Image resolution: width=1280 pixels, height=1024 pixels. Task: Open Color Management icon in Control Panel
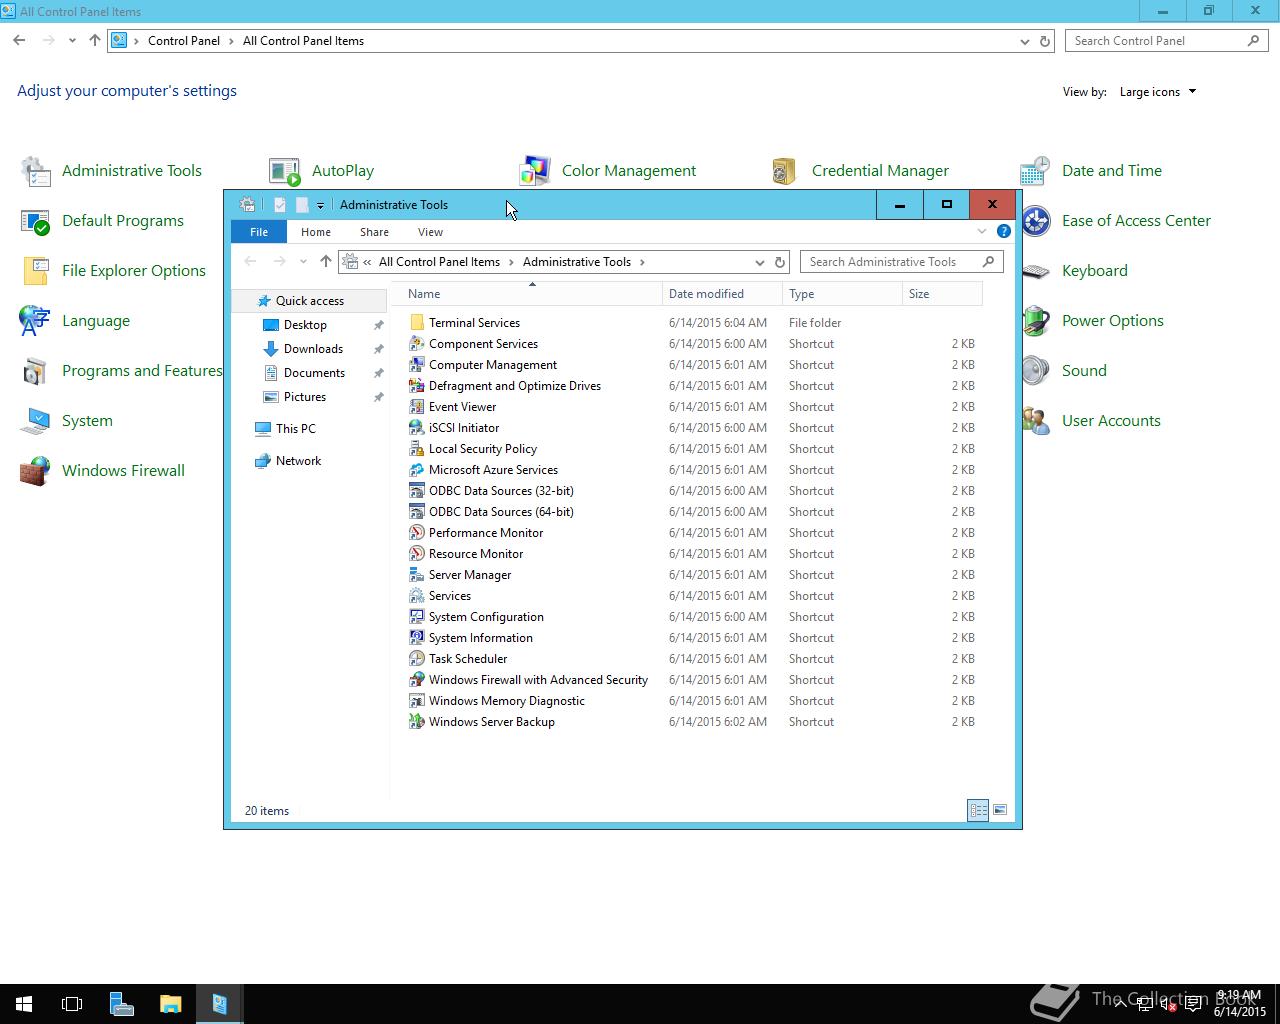[x=535, y=171]
